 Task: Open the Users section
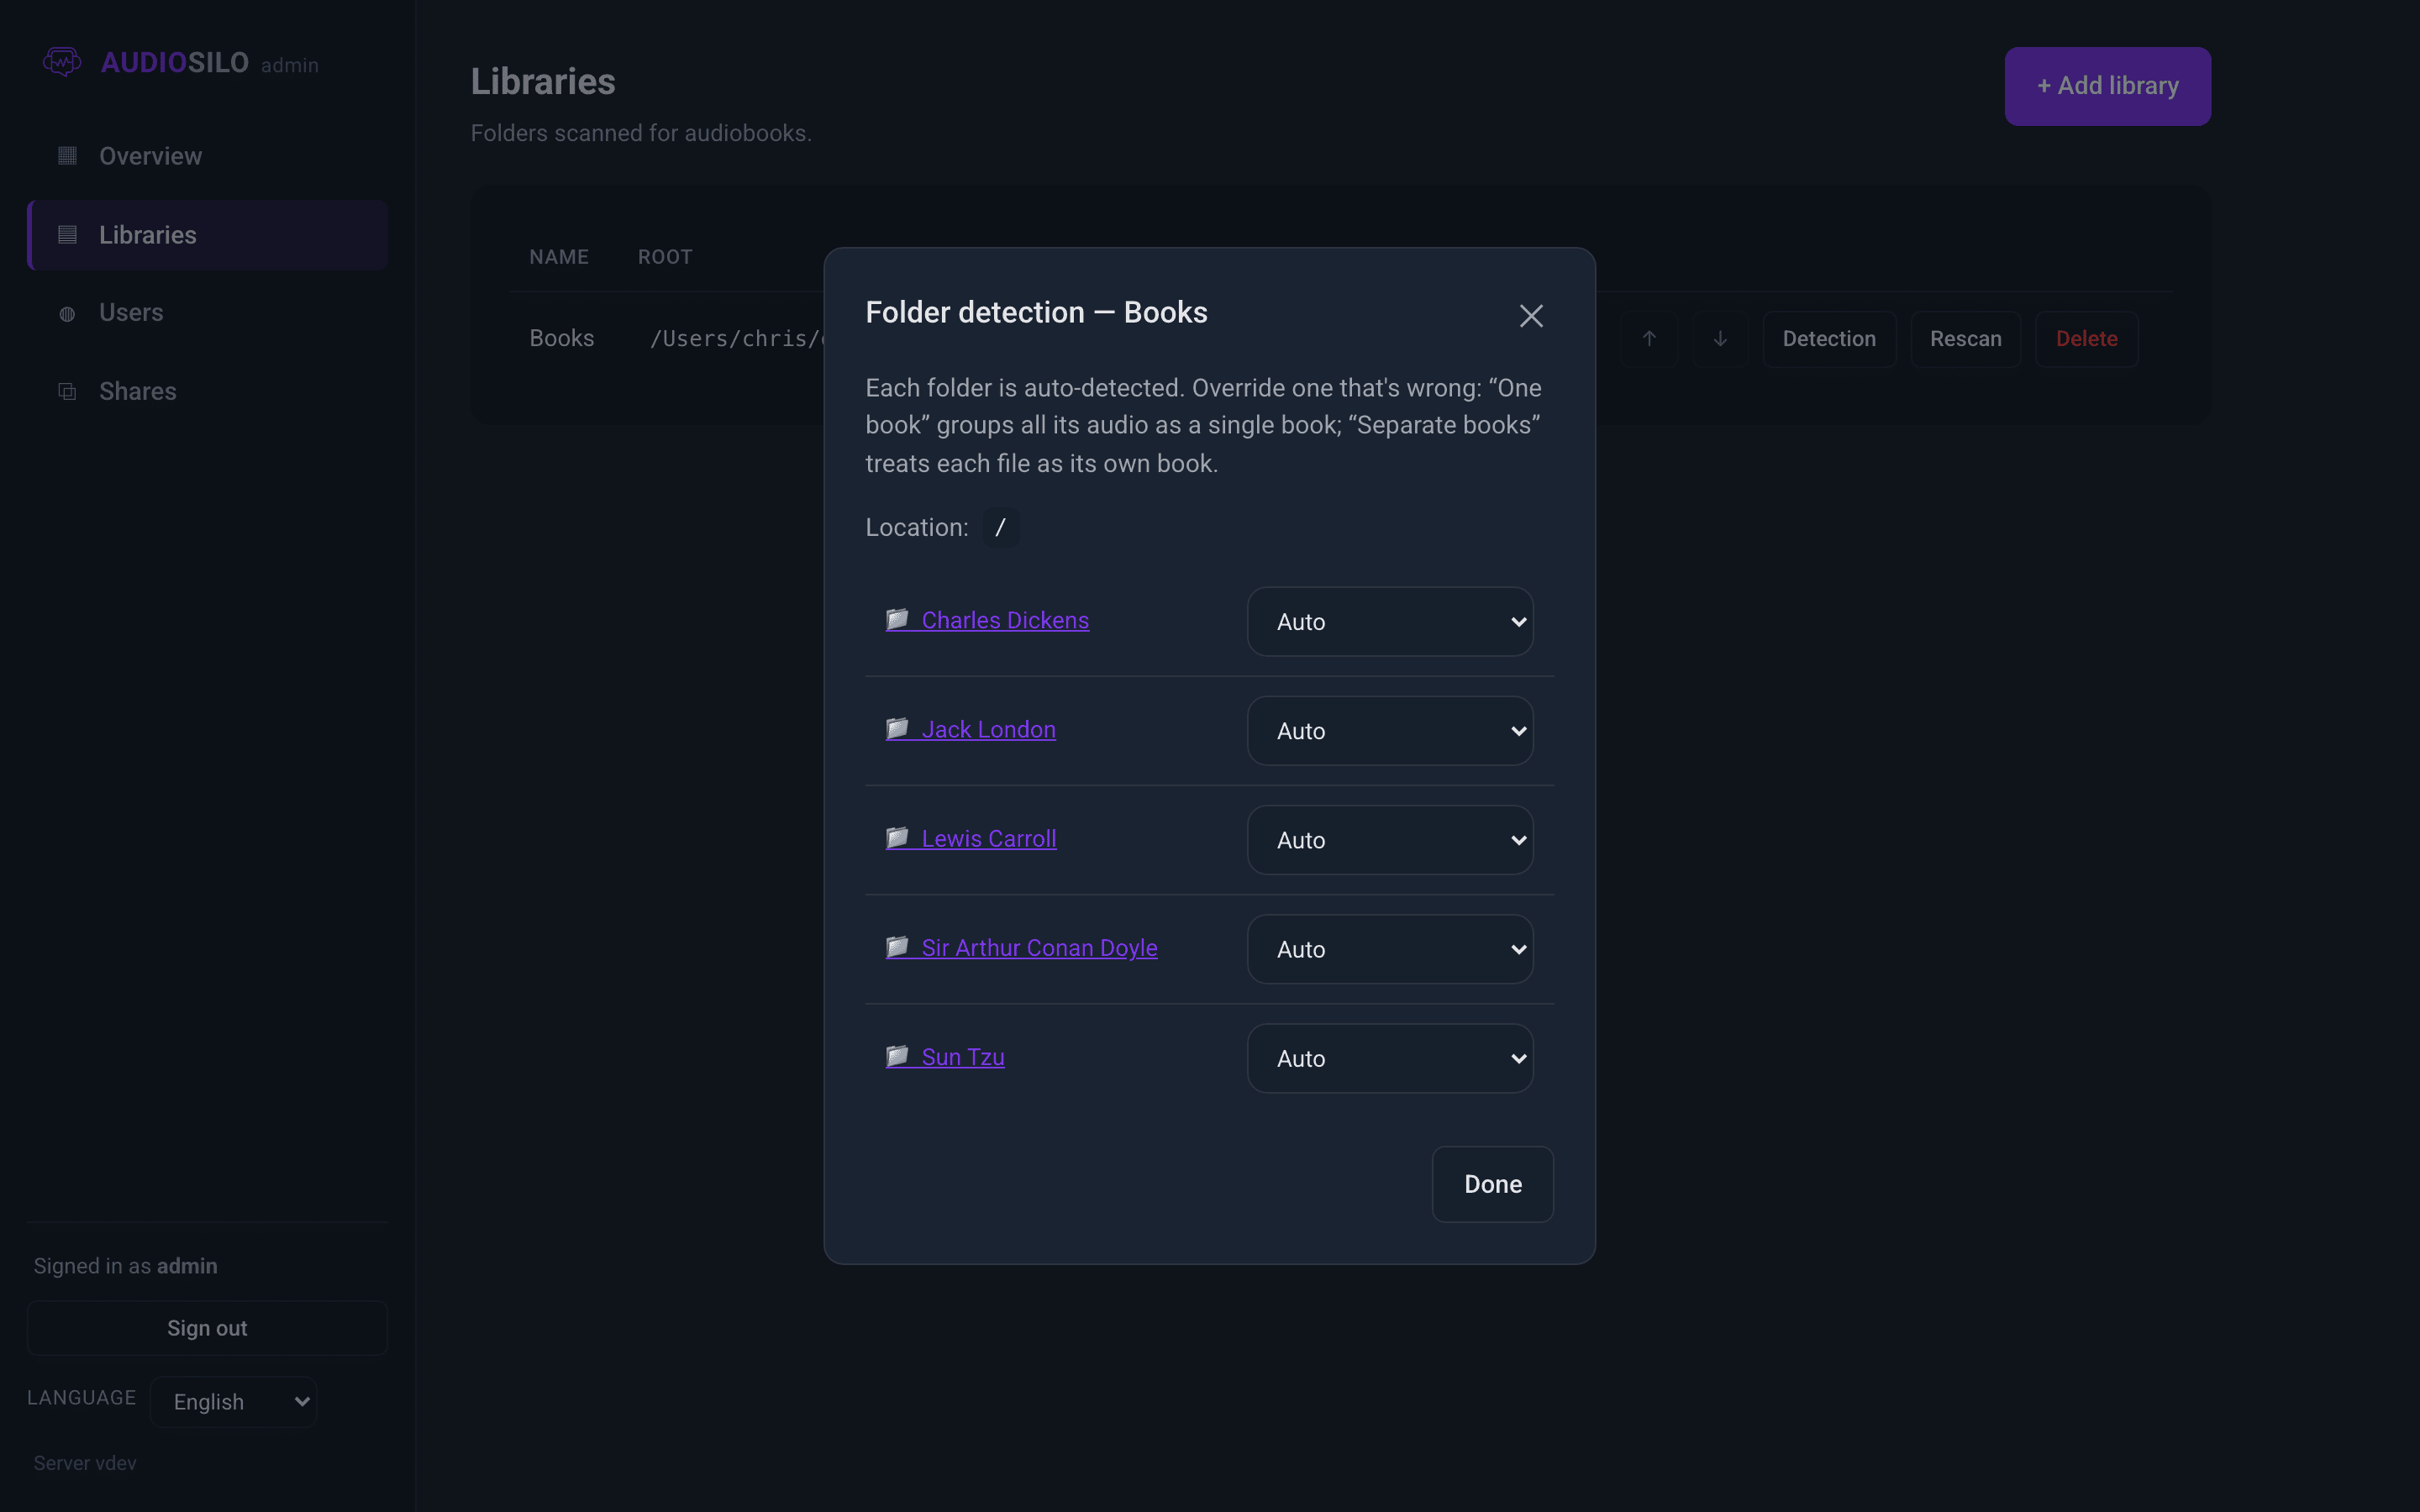[x=208, y=313]
